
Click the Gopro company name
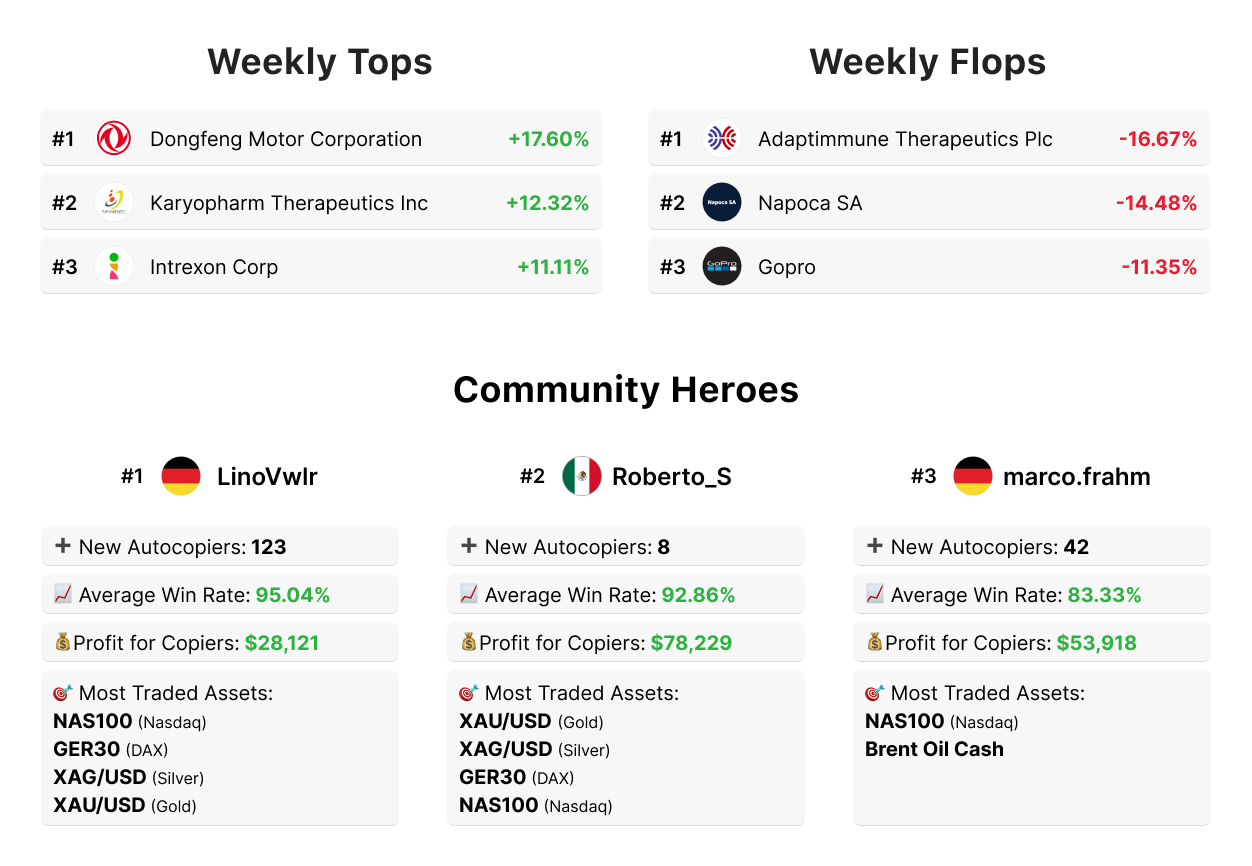click(787, 267)
